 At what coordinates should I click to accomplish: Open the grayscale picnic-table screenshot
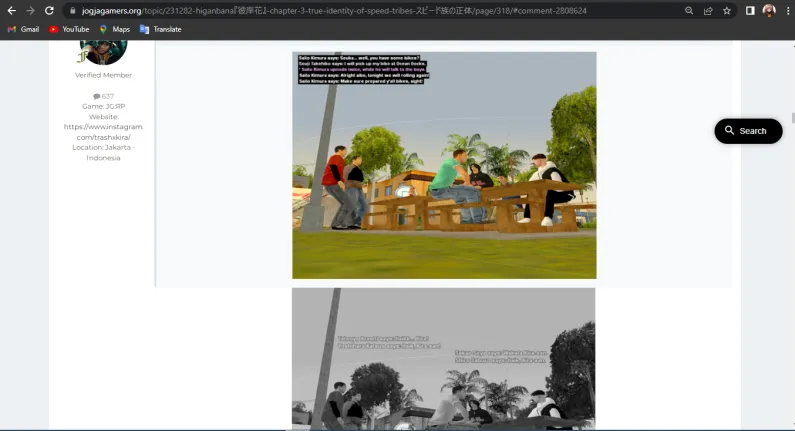click(444, 359)
